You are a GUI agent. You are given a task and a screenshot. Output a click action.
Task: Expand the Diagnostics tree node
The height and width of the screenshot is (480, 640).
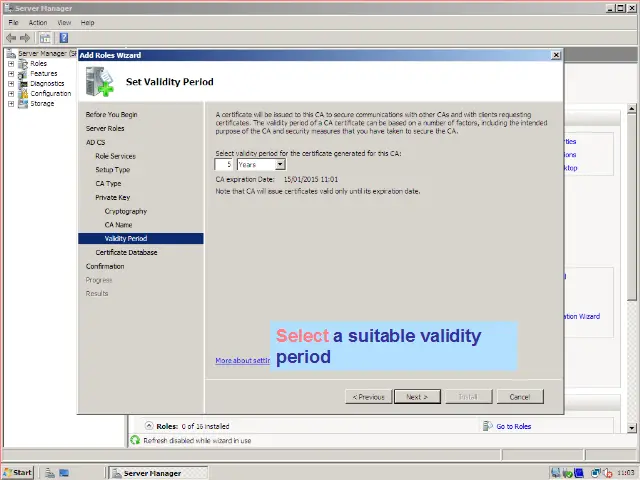(x=11, y=84)
